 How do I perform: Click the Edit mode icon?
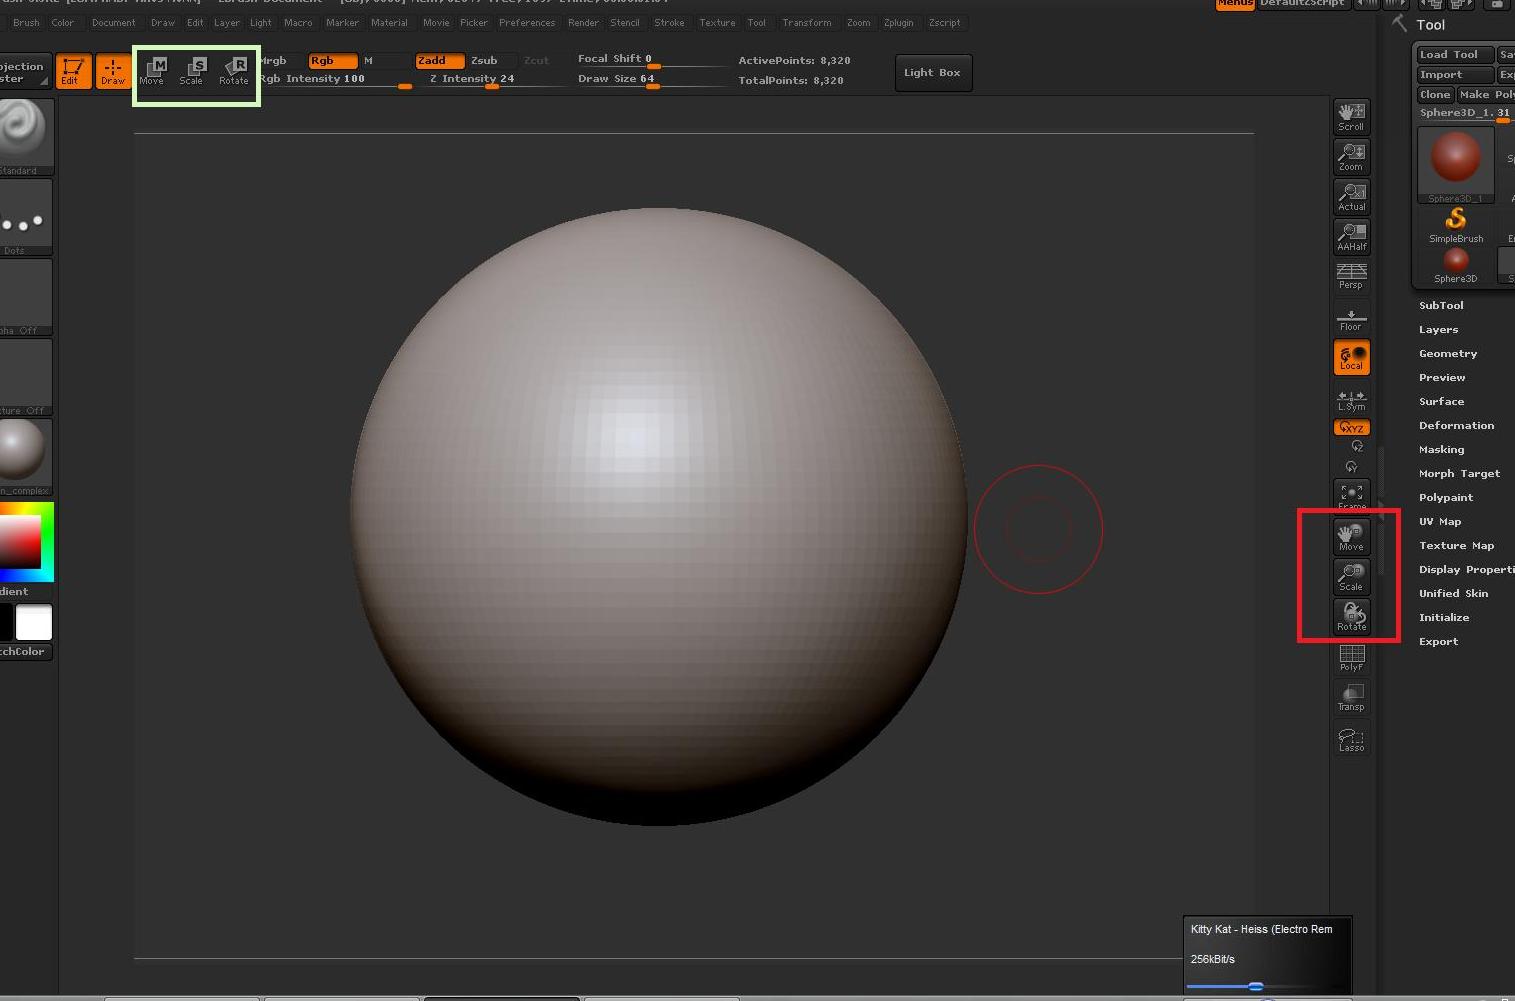pos(72,71)
